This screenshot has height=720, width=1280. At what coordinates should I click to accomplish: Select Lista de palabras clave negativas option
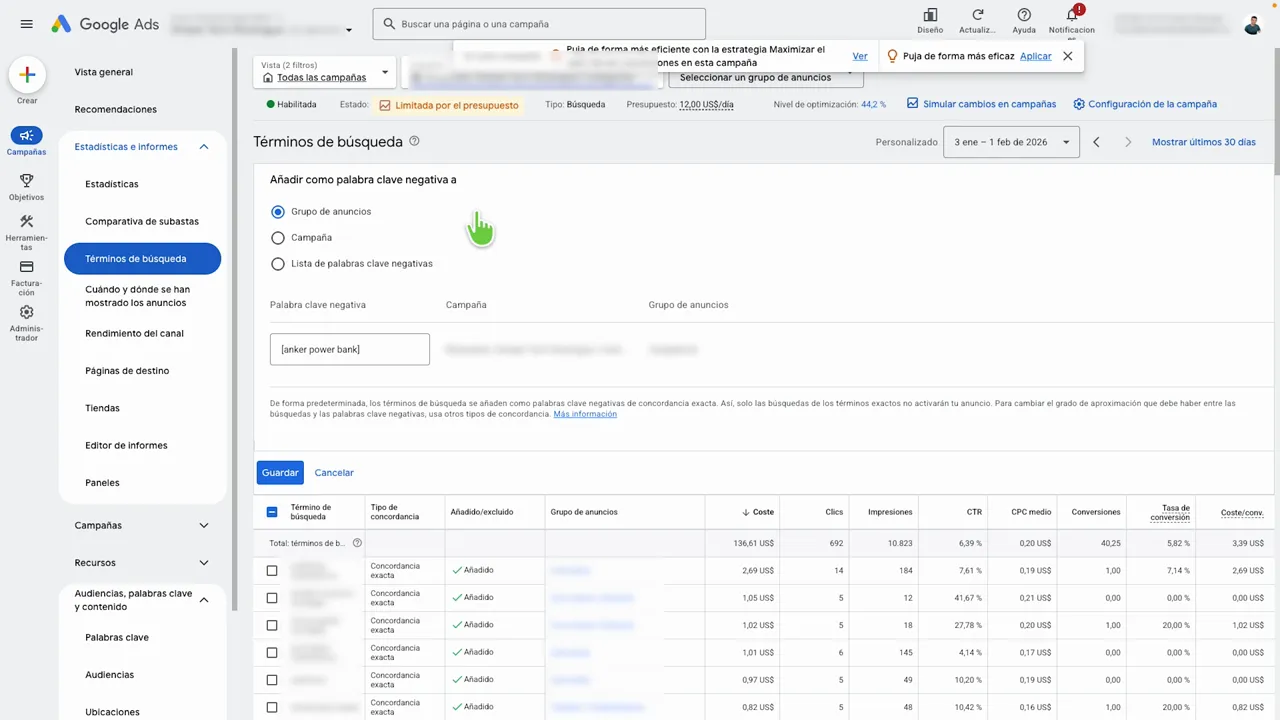278,264
